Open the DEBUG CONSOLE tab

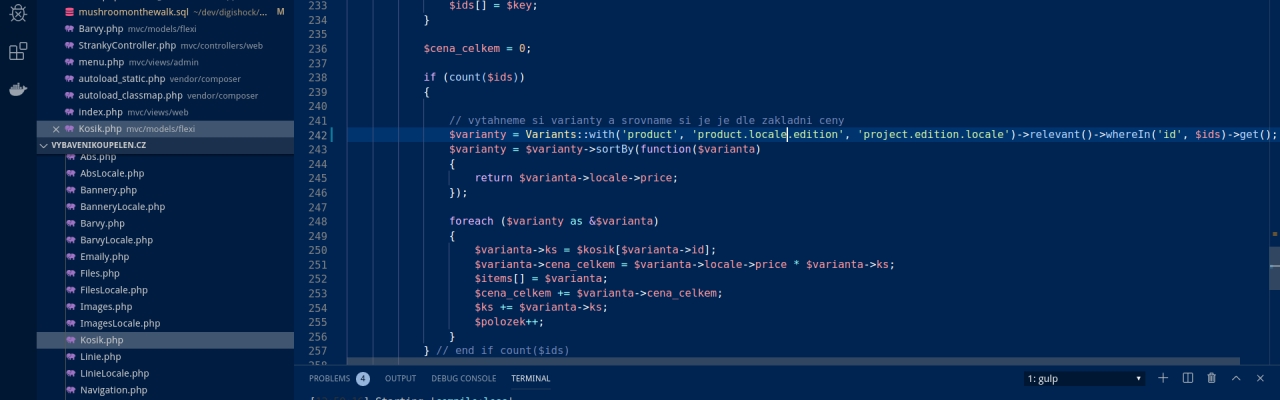[x=463, y=379]
